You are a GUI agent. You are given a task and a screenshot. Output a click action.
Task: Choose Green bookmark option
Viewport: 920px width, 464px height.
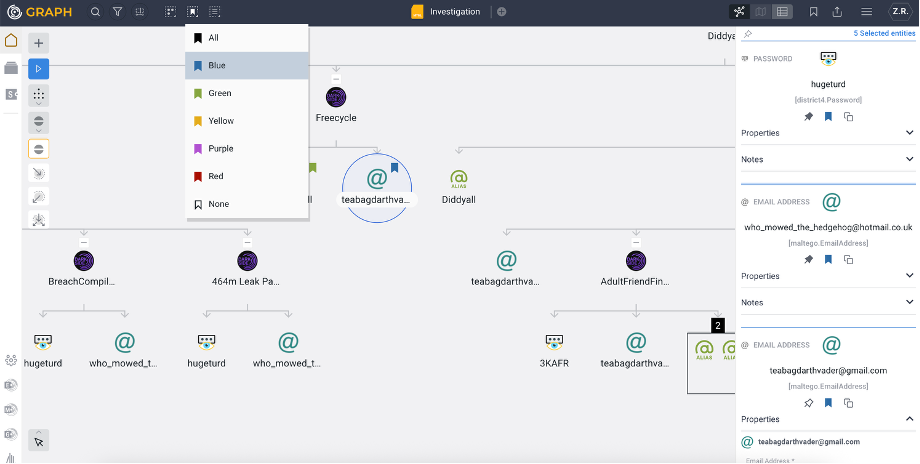coord(247,93)
